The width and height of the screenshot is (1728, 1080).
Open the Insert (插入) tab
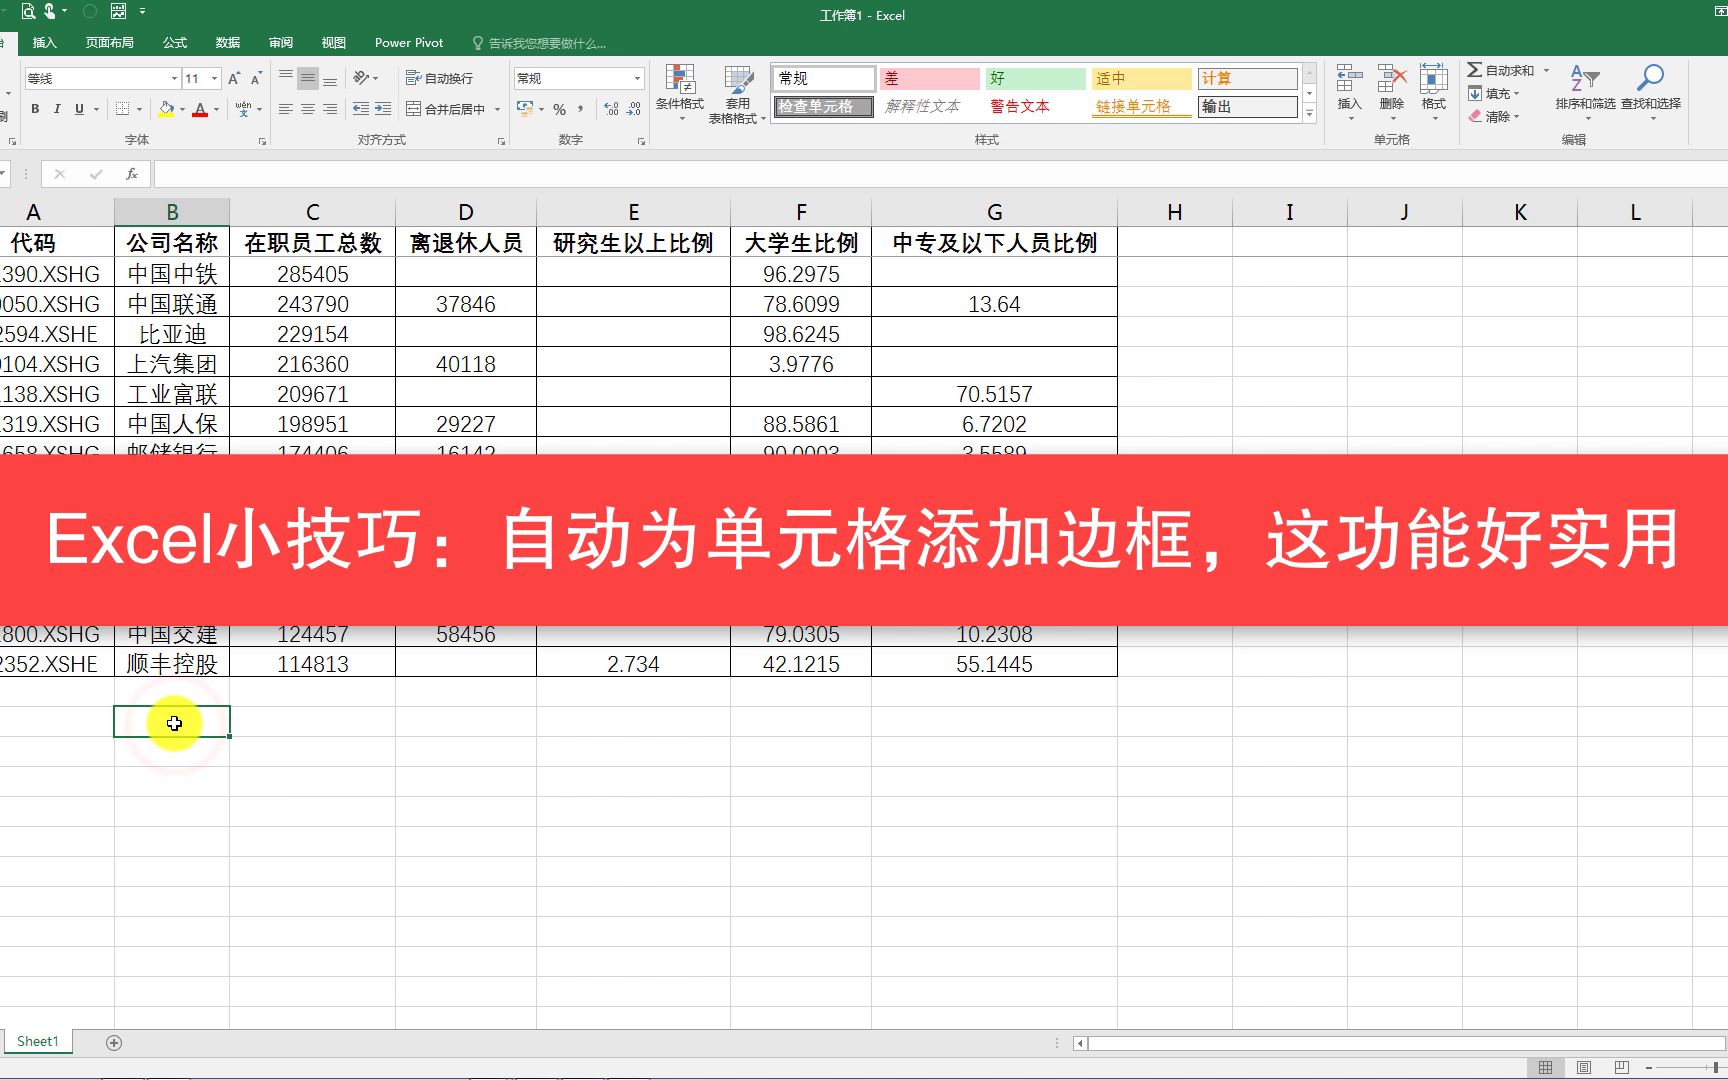pyautogui.click(x=45, y=43)
